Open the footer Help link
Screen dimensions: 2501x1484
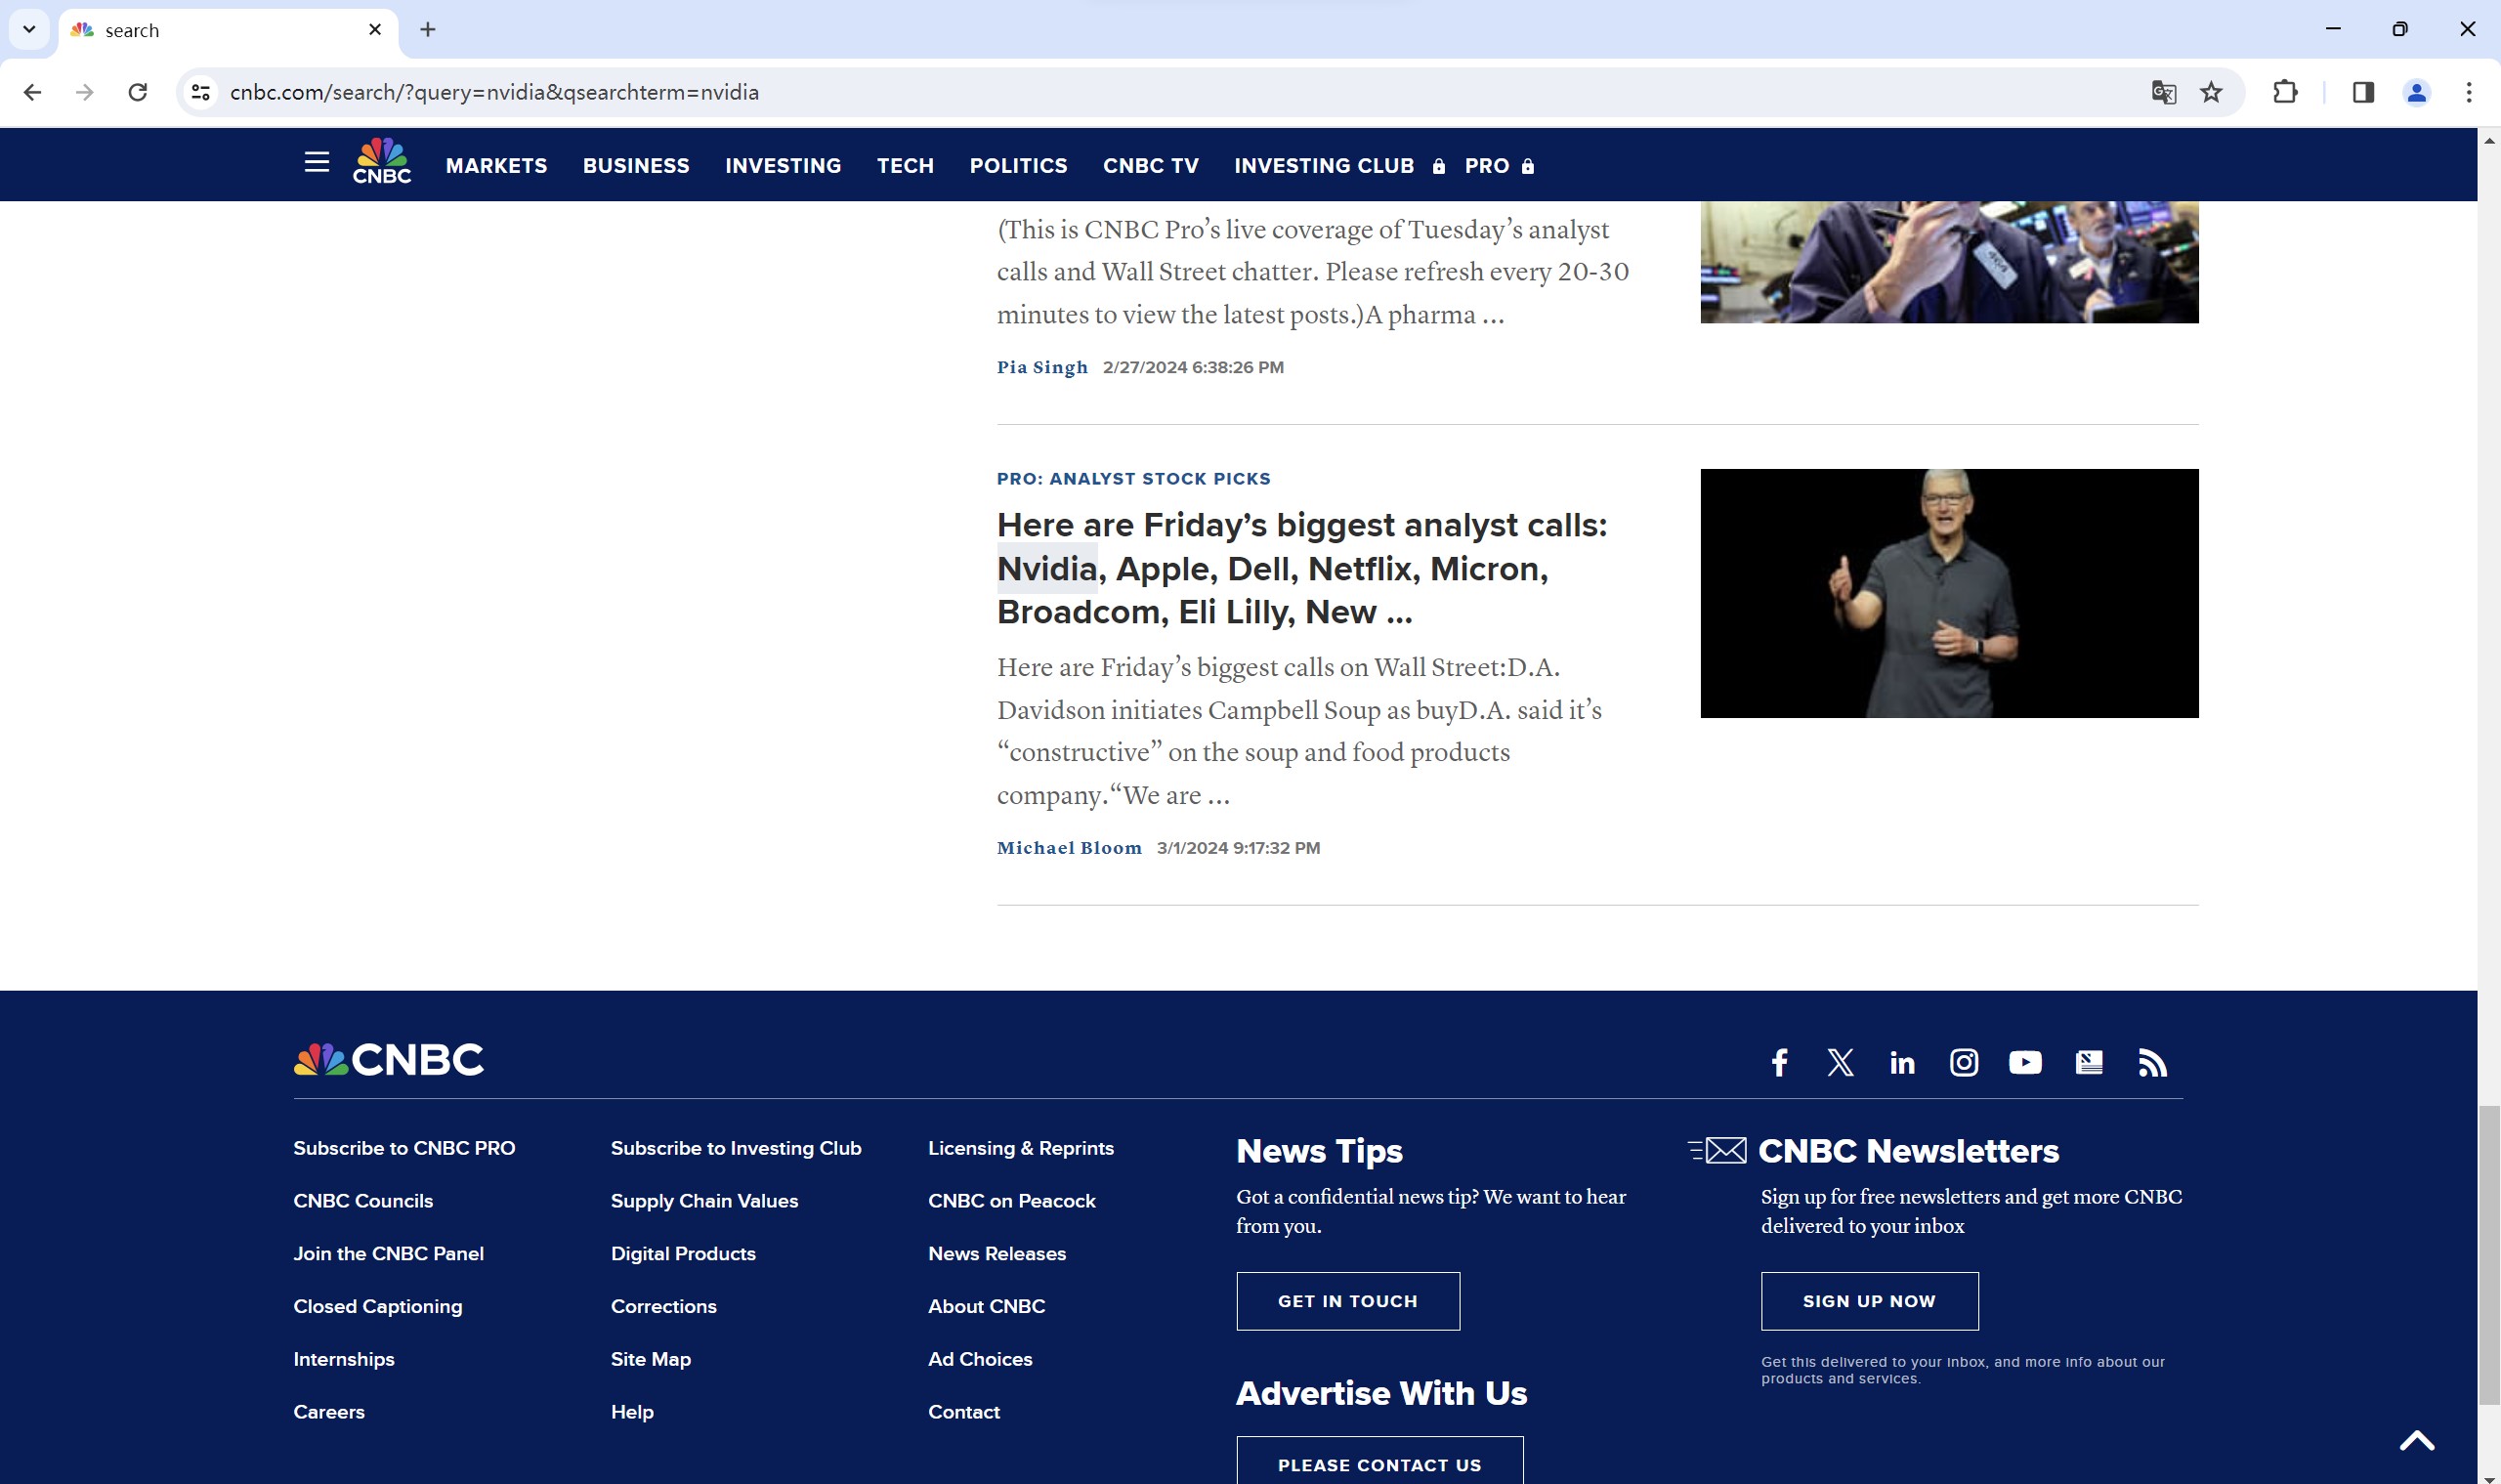pyautogui.click(x=631, y=1412)
